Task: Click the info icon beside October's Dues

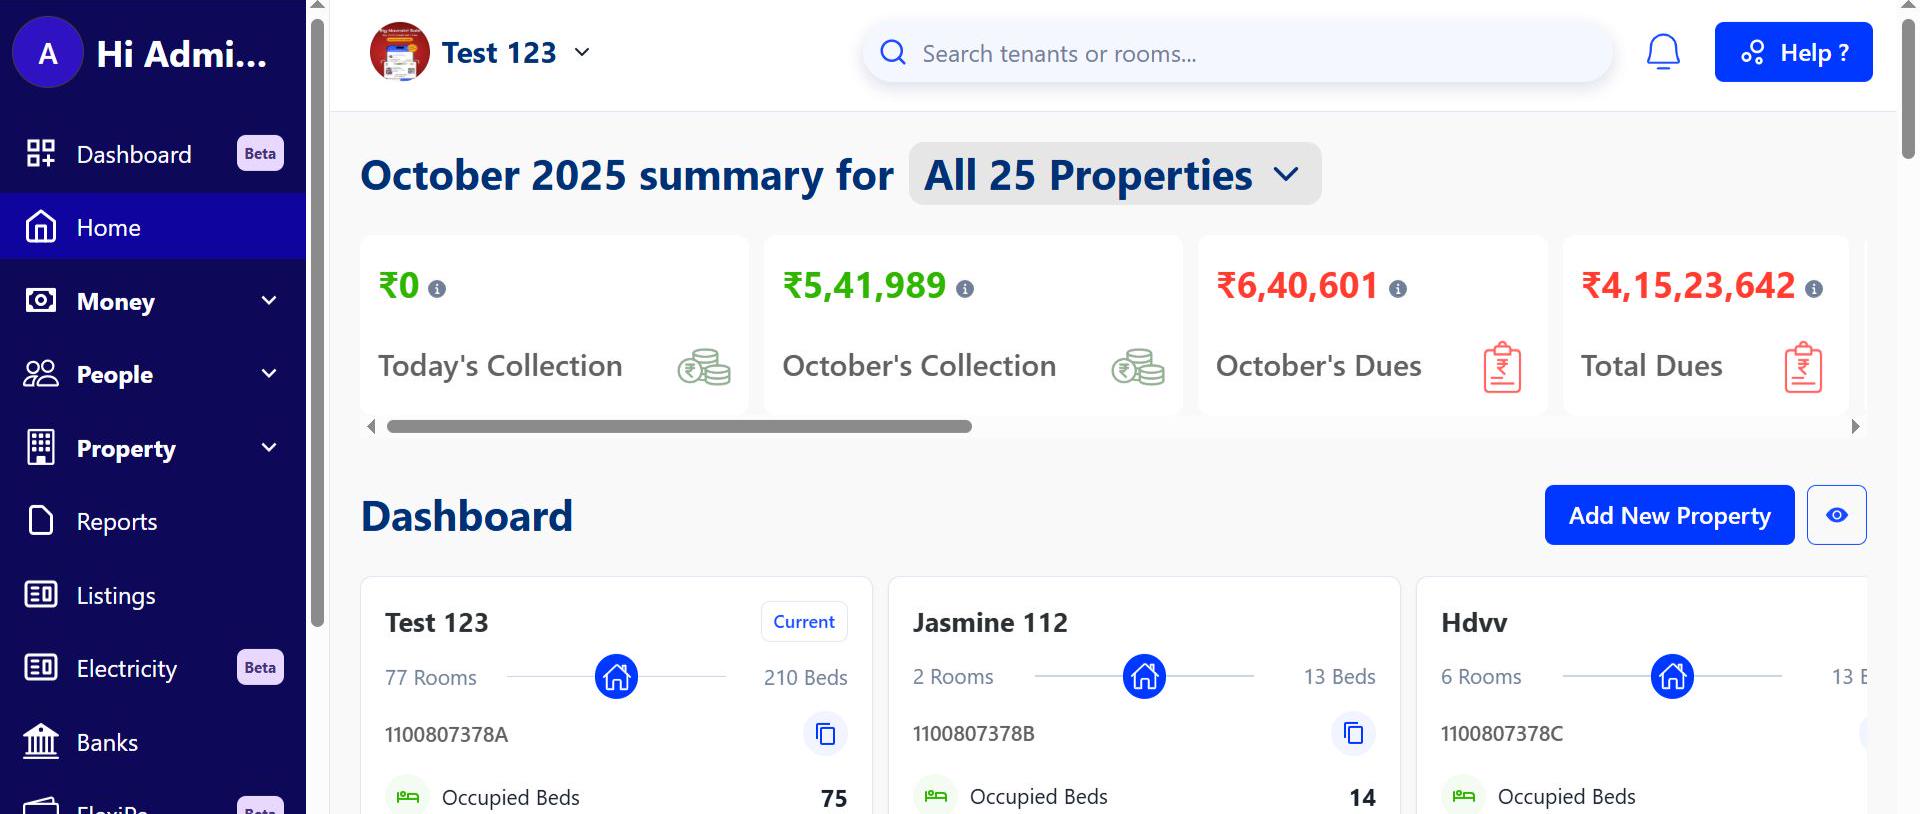Action: (x=1398, y=289)
